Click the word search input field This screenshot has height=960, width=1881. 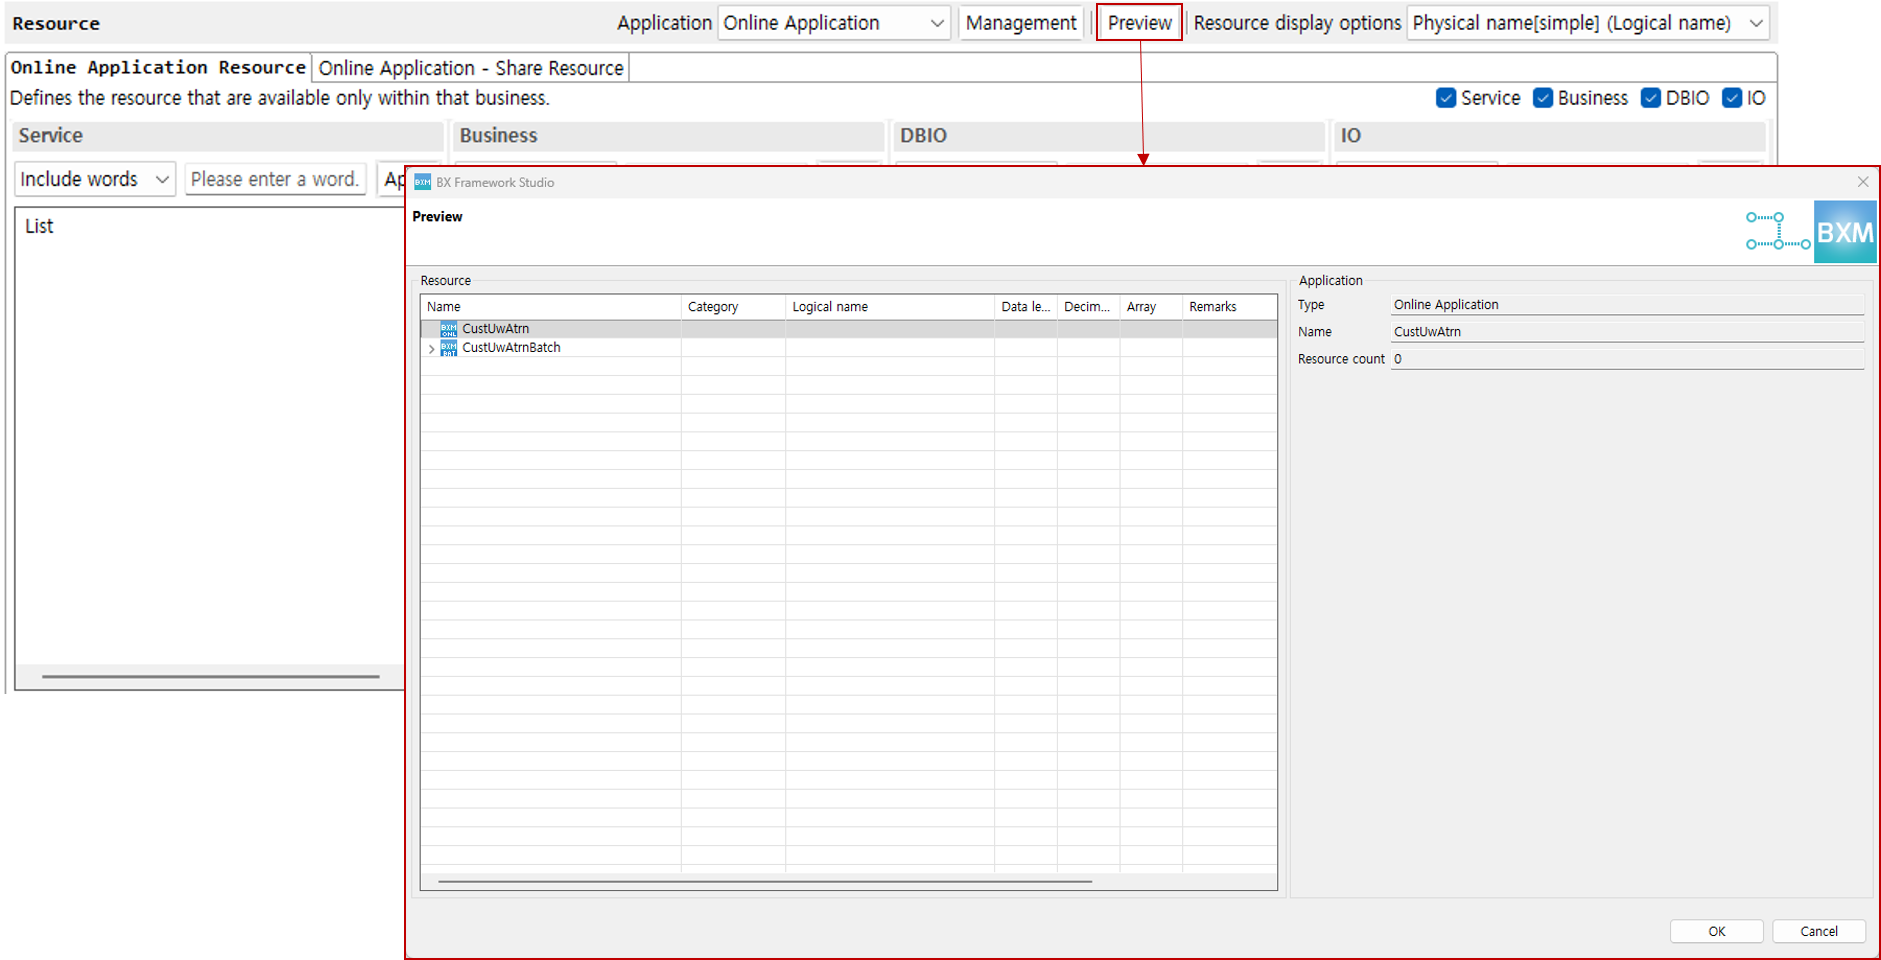tap(275, 178)
